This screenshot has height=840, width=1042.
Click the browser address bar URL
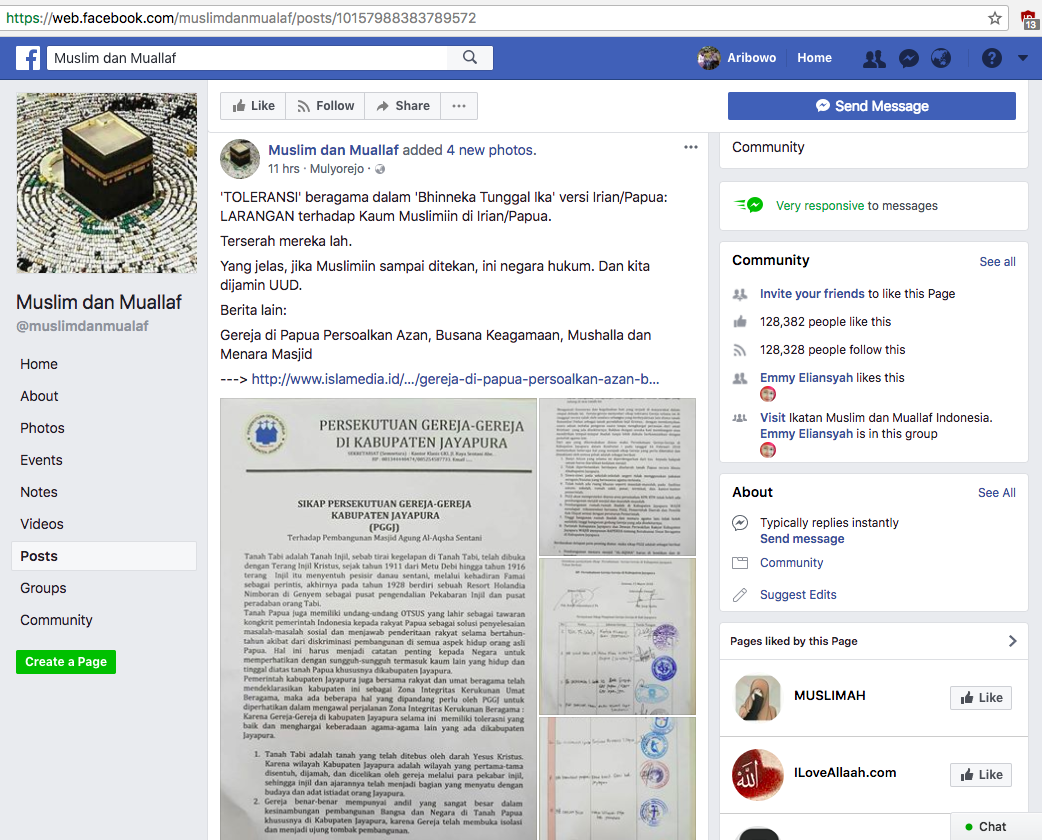[x=241, y=18]
